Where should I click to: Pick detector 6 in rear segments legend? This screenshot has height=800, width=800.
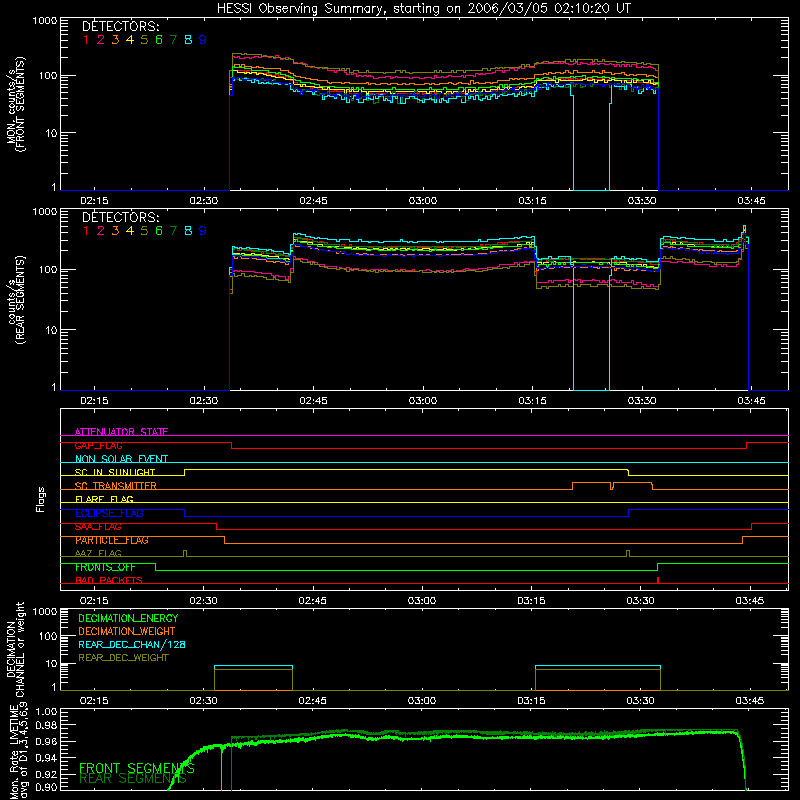pos(159,231)
